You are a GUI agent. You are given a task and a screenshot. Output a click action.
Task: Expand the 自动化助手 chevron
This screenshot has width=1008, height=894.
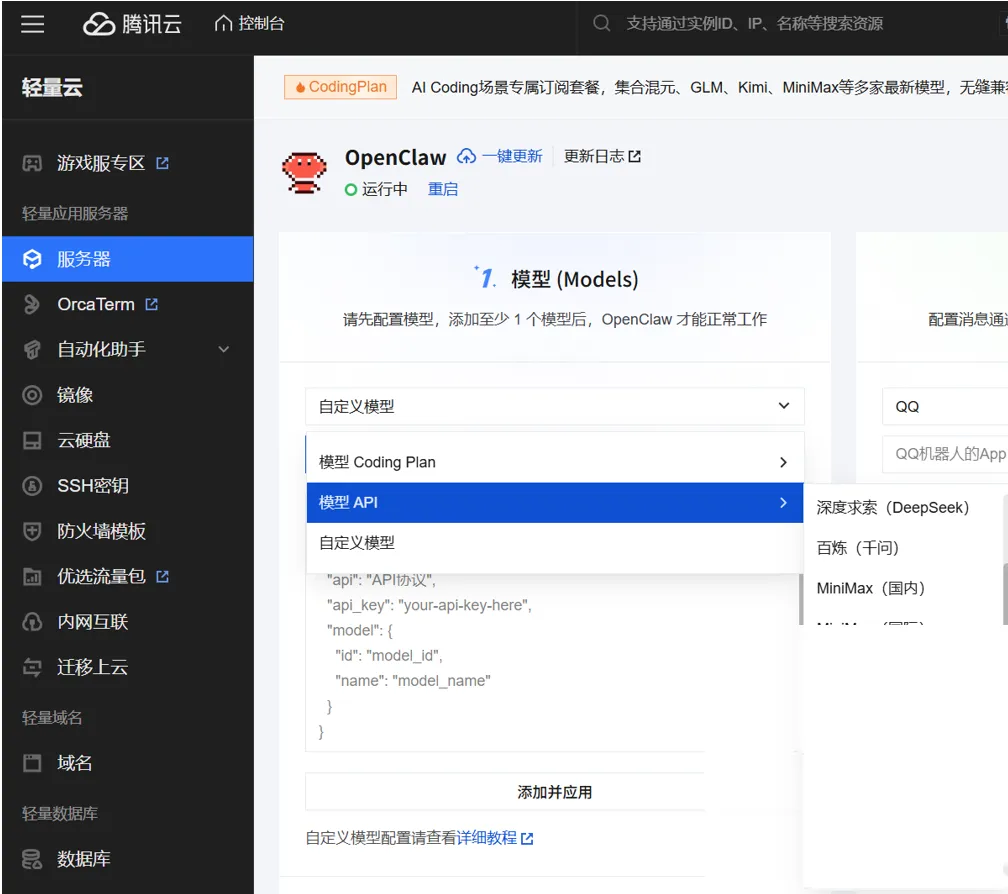click(x=224, y=350)
